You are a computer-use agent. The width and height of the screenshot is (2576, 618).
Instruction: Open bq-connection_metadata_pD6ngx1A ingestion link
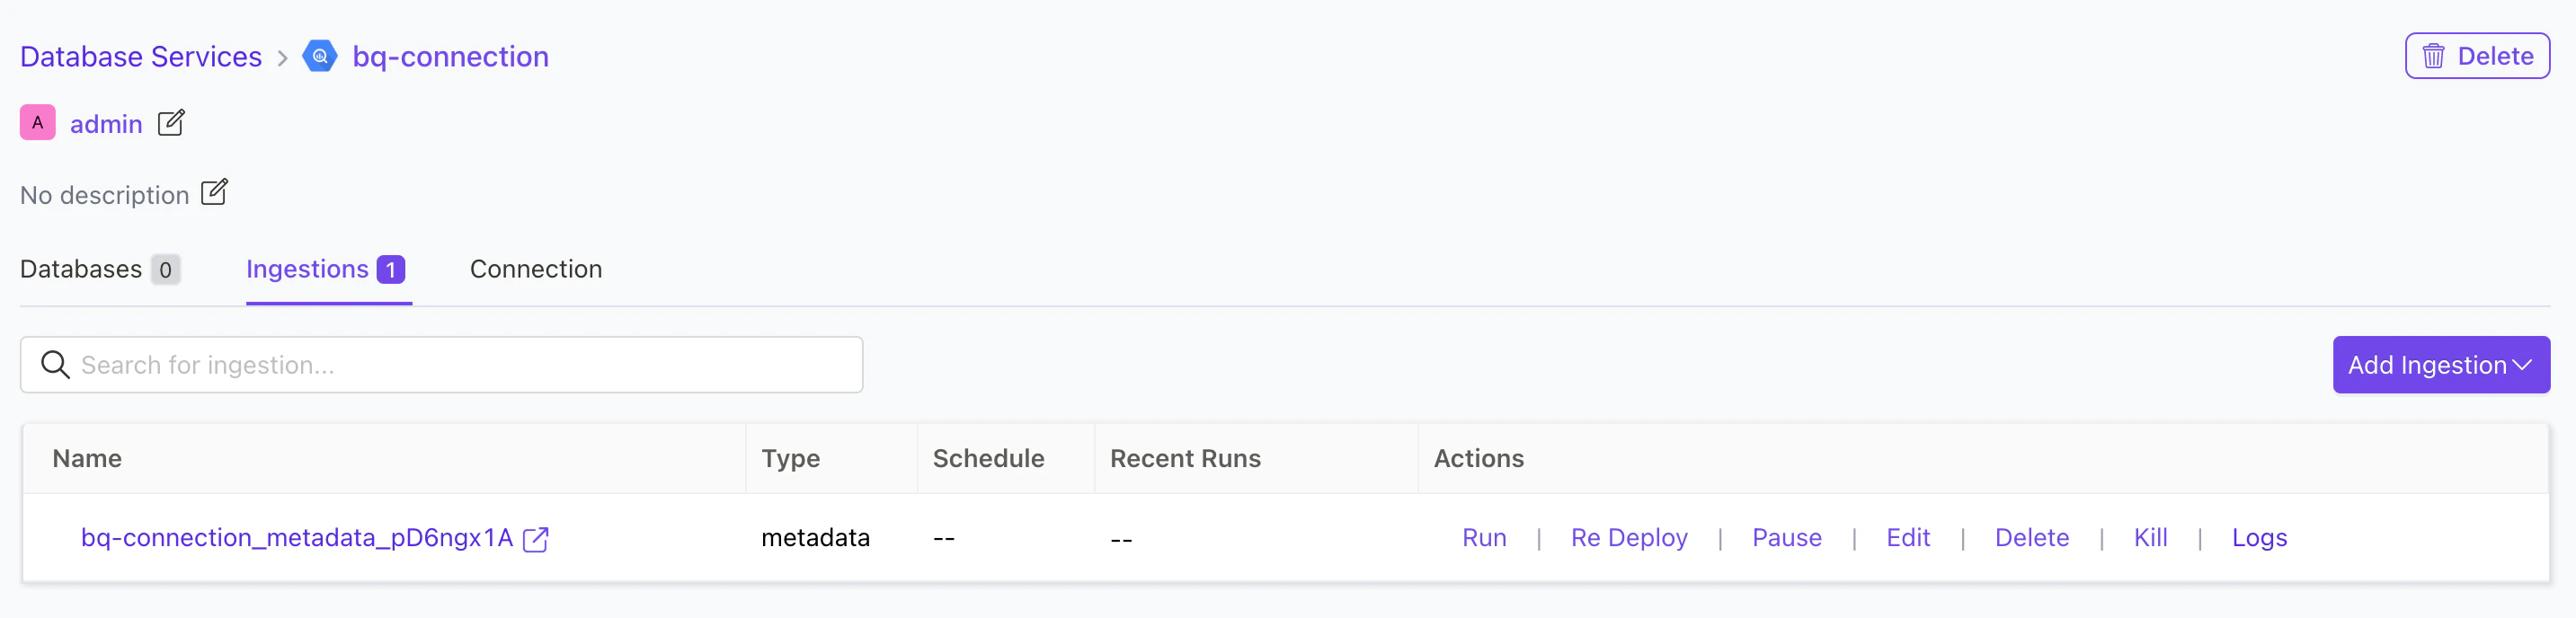297,538
